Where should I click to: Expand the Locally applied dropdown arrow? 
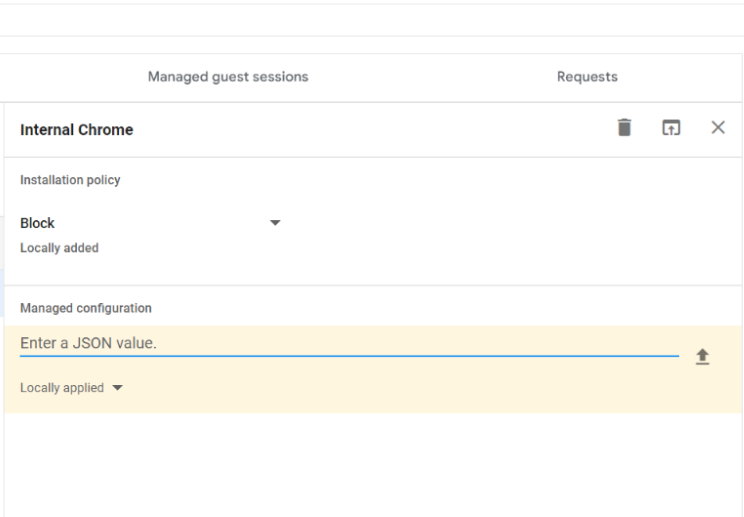pos(118,388)
